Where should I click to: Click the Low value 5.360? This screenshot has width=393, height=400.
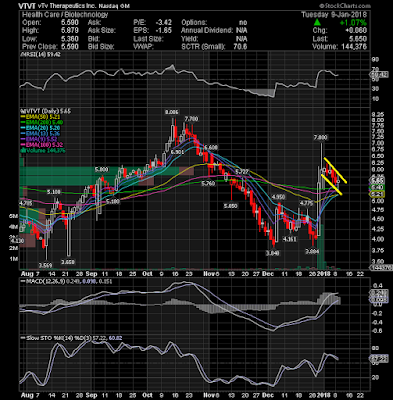(69, 39)
